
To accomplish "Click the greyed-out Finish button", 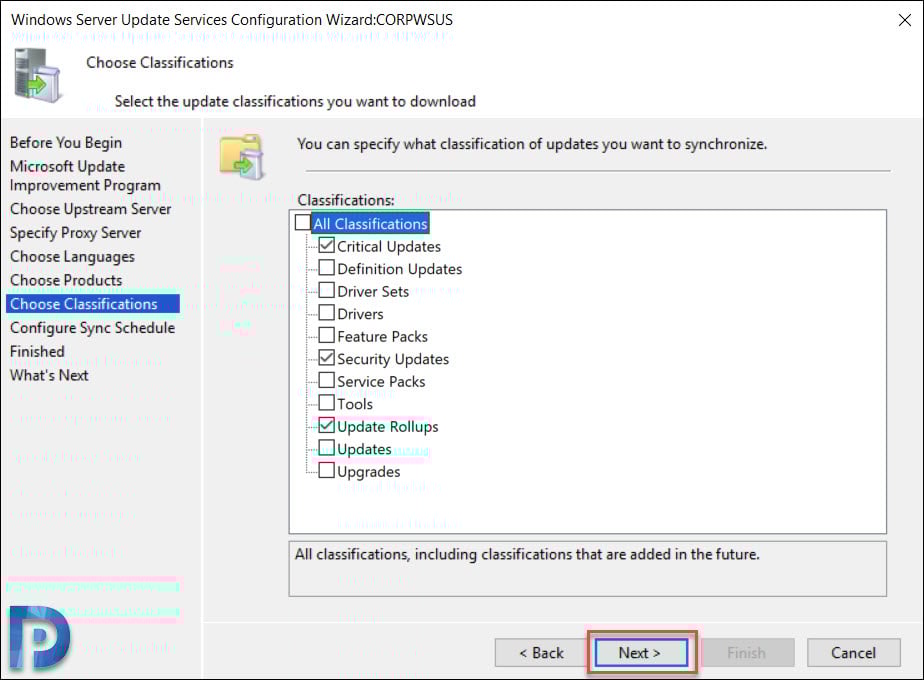I will tap(747, 653).
